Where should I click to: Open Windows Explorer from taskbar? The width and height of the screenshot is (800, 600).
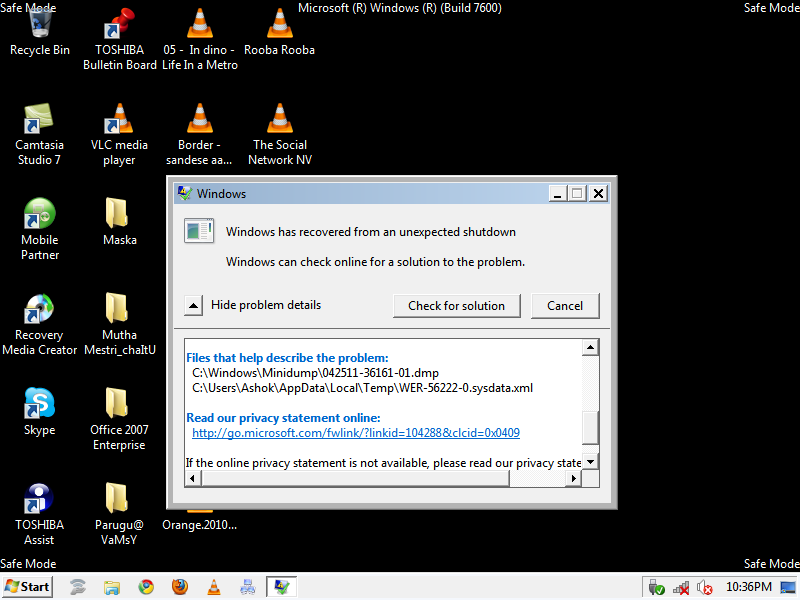112,587
